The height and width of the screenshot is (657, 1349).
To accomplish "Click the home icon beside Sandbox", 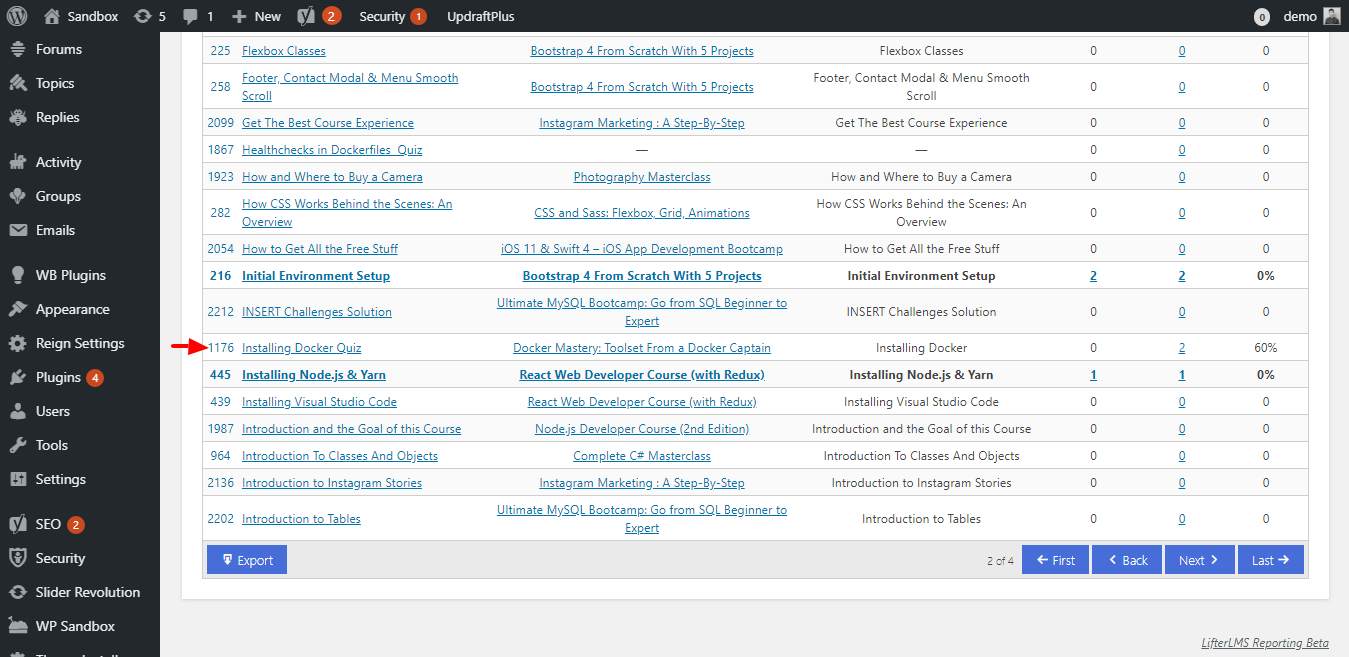I will tap(52, 16).
